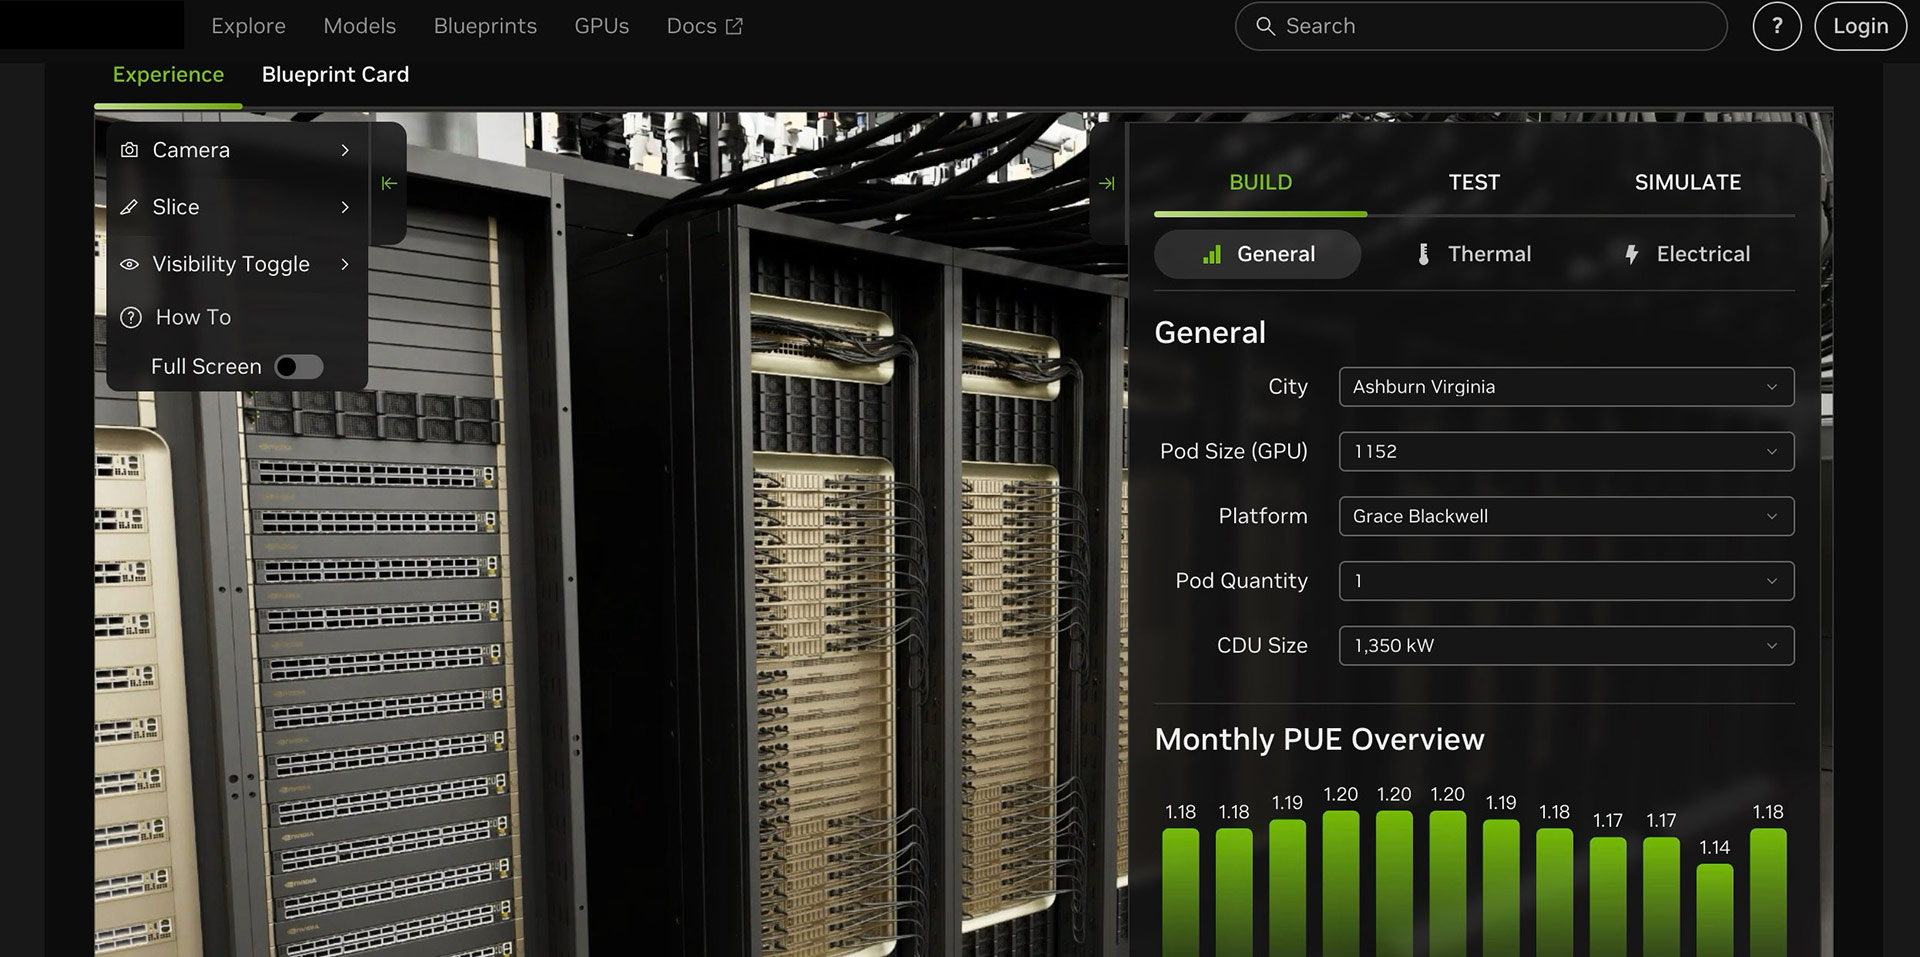Open the CDU Size dropdown
The image size is (1920, 957).
(x=1565, y=646)
